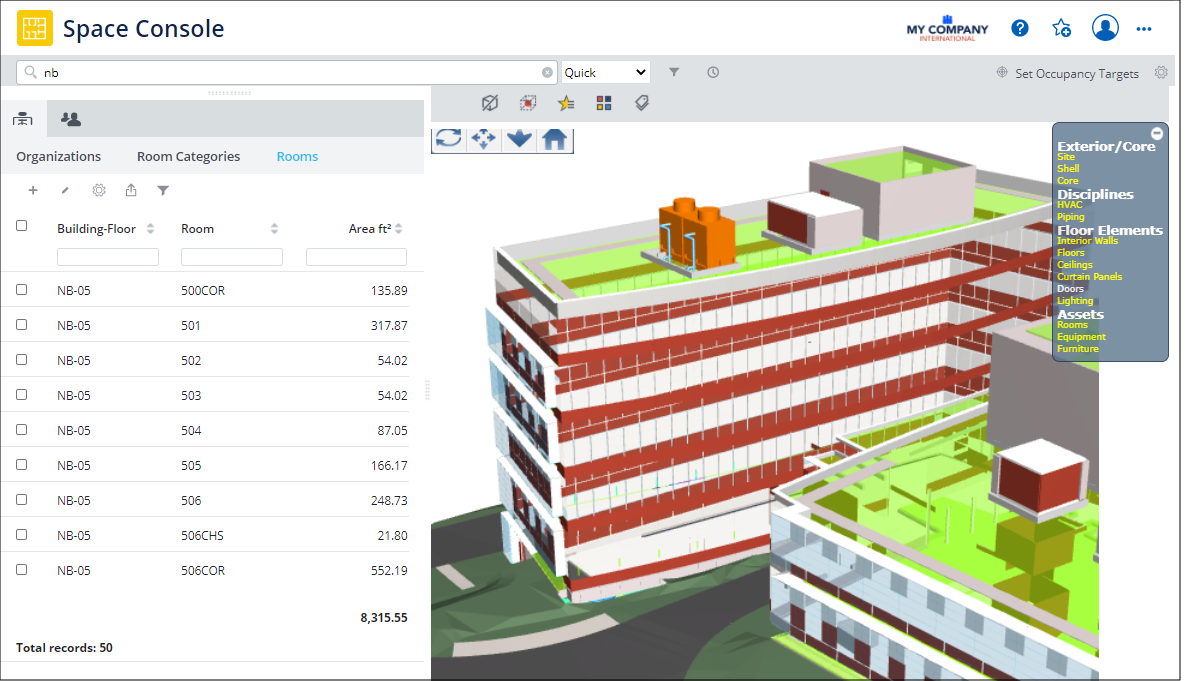This screenshot has height=681, width=1190.
Task: Click the Room column filter field
Action: 231,257
